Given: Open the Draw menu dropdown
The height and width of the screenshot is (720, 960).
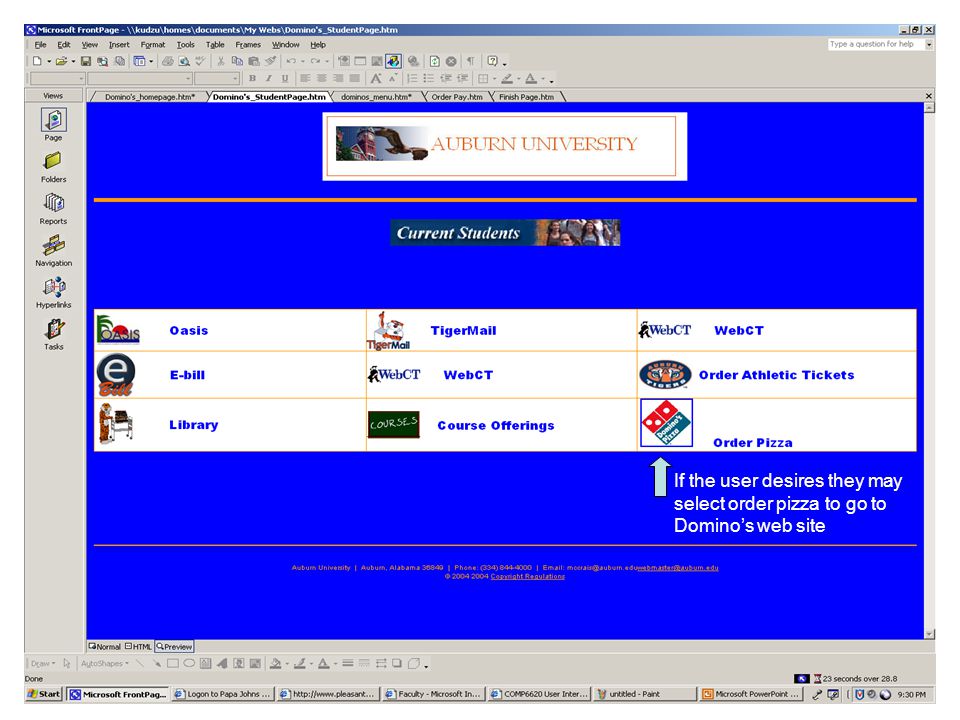Looking at the screenshot, I should [43, 663].
